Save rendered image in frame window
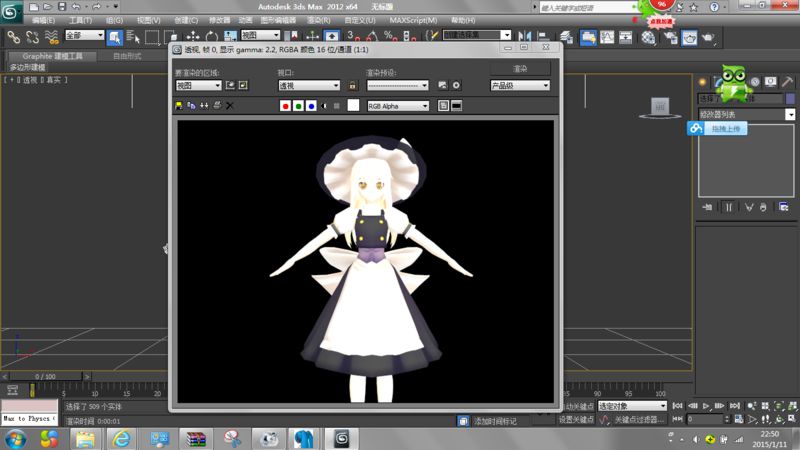800x450 pixels. 179,106
